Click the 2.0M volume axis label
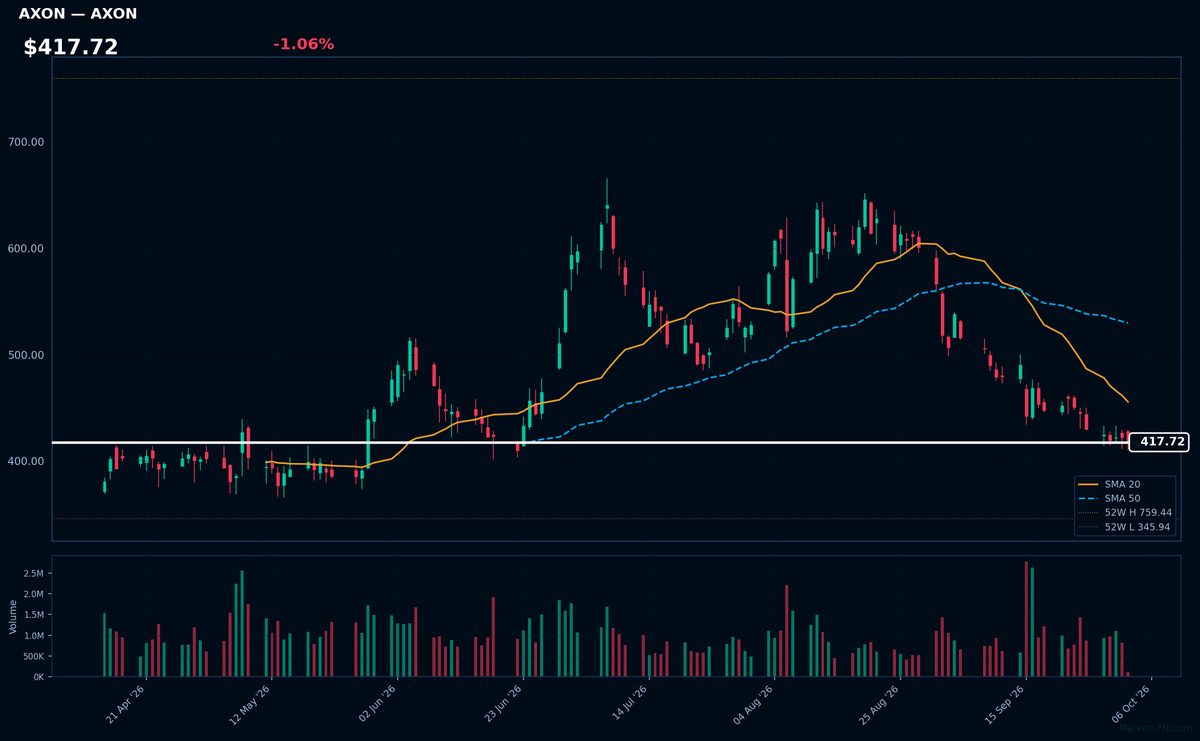The image size is (1200, 741). pyautogui.click(x=33, y=594)
